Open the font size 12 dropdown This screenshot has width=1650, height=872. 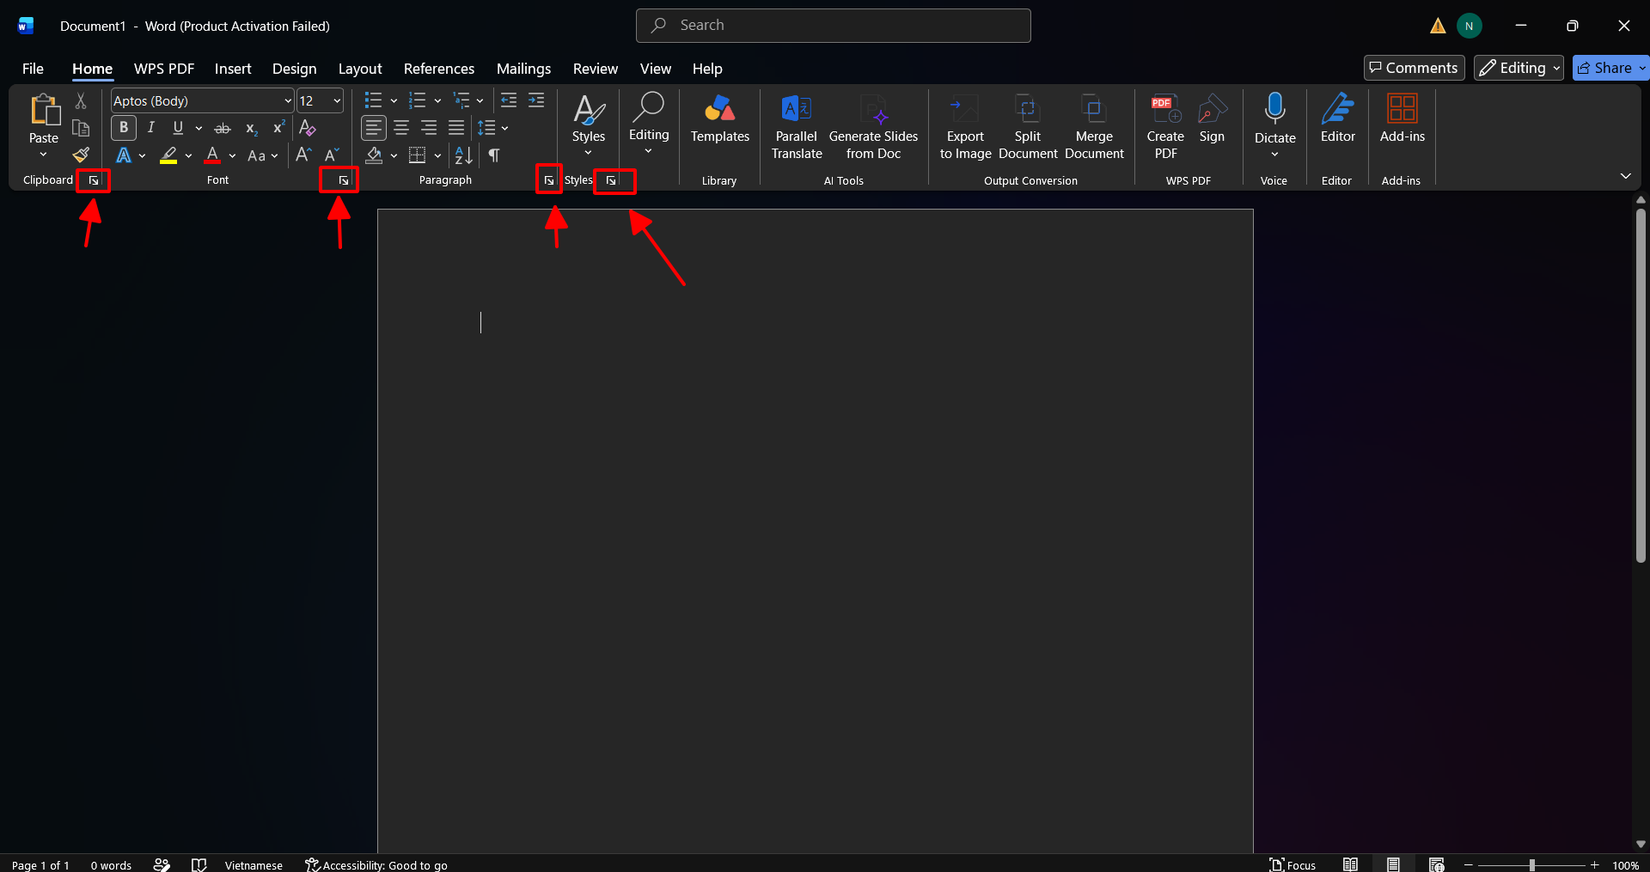[337, 101]
